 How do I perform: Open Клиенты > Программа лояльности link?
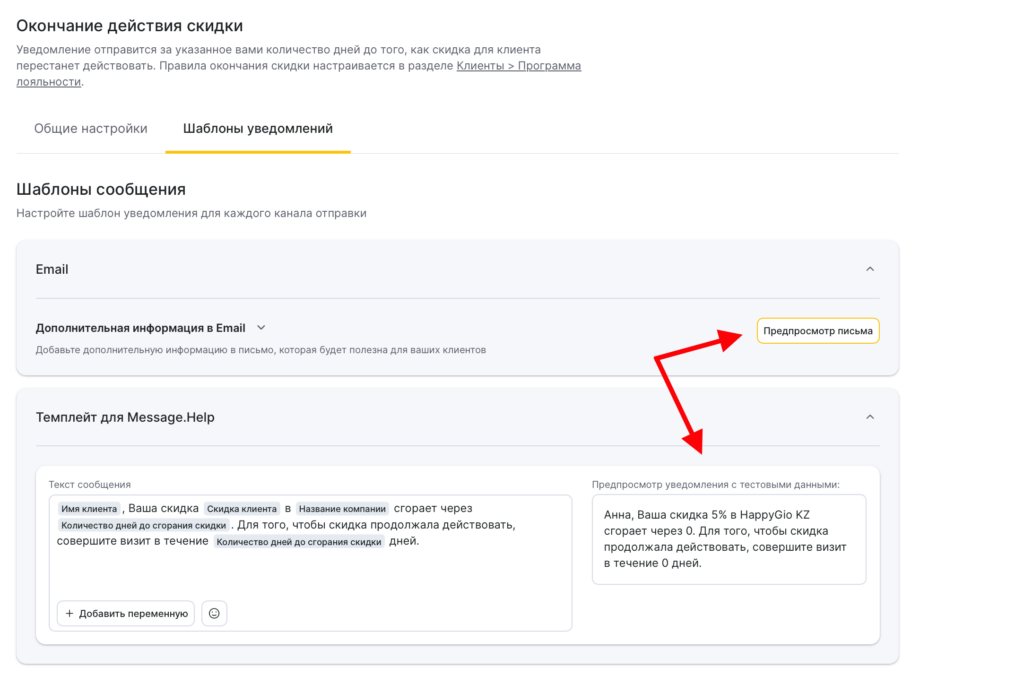(x=518, y=66)
